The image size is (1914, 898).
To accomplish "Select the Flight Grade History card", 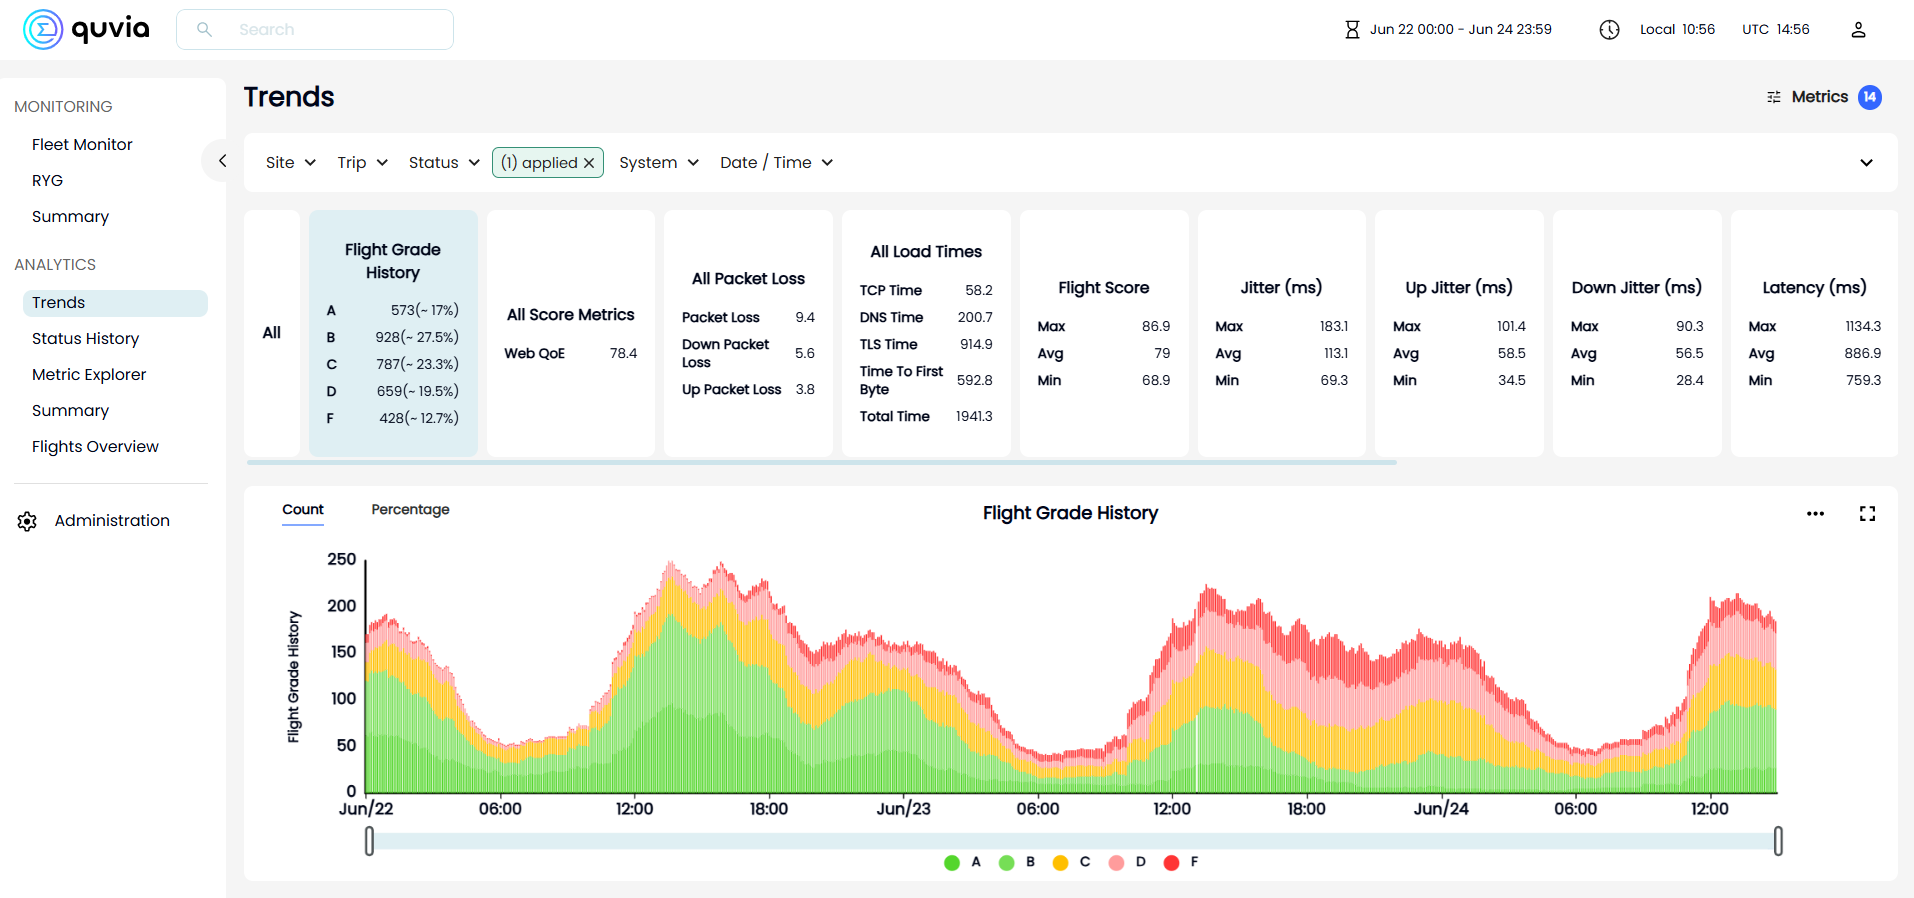I will click(393, 333).
